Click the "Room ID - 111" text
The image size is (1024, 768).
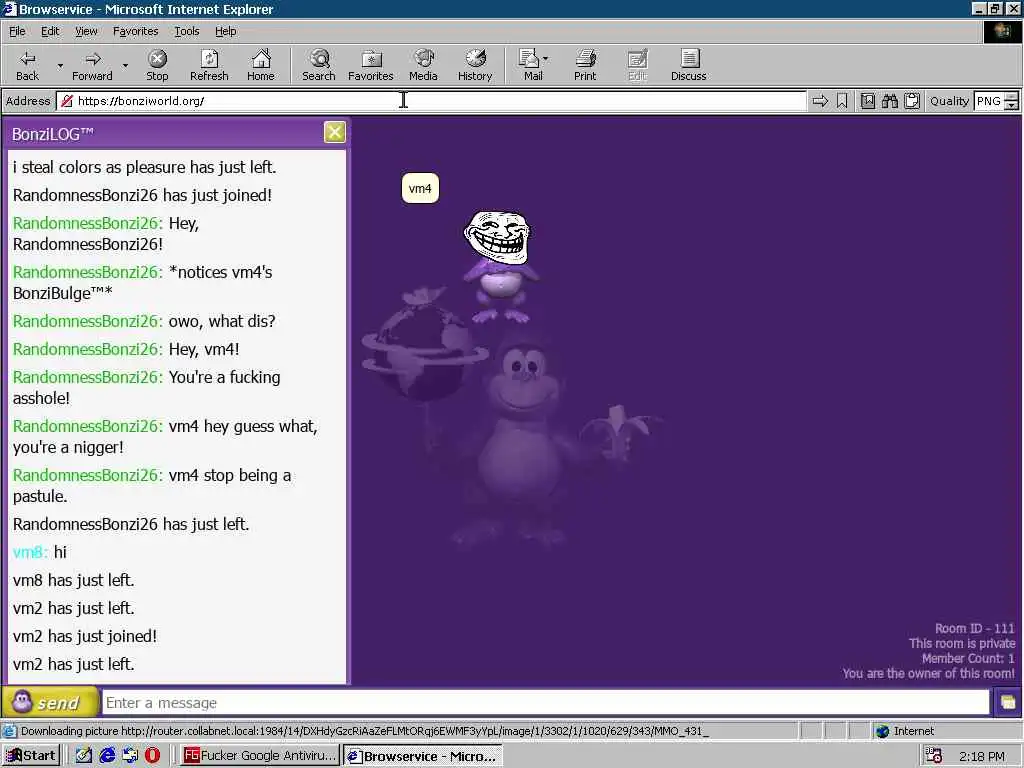(974, 628)
